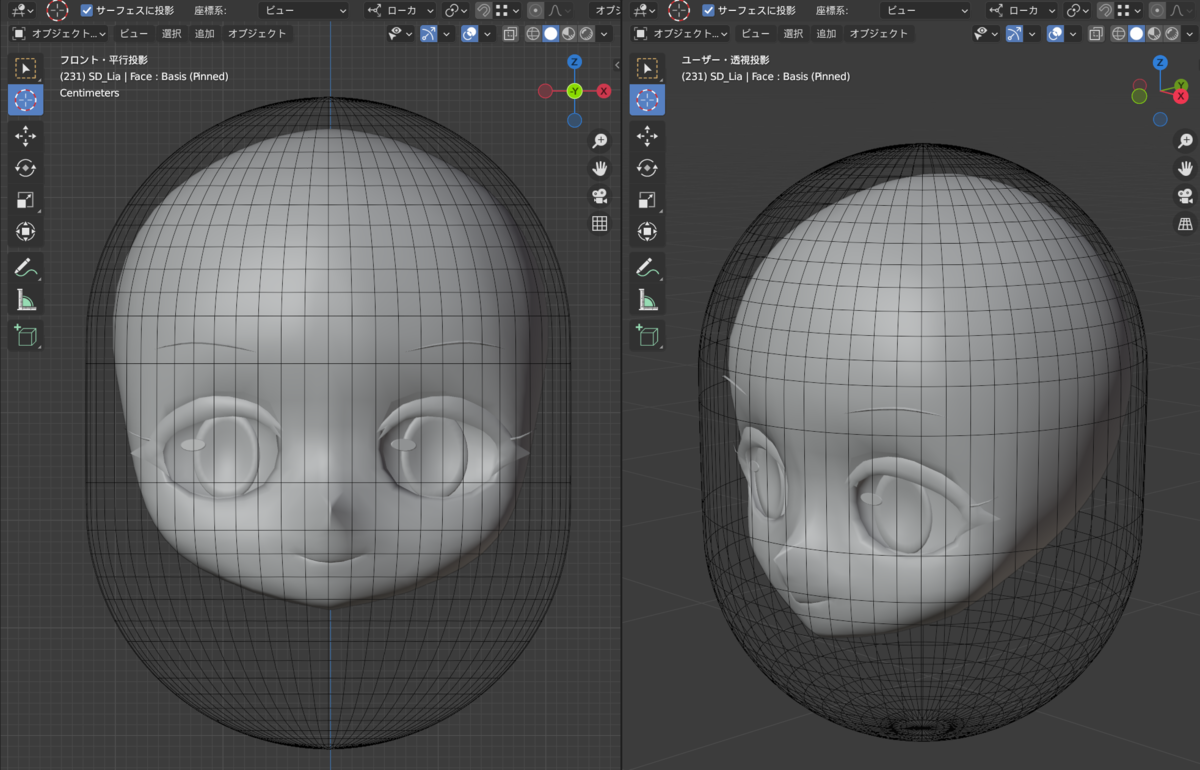Toggle overlays button in right viewport header
This screenshot has width=1200, height=770.
click(1055, 34)
